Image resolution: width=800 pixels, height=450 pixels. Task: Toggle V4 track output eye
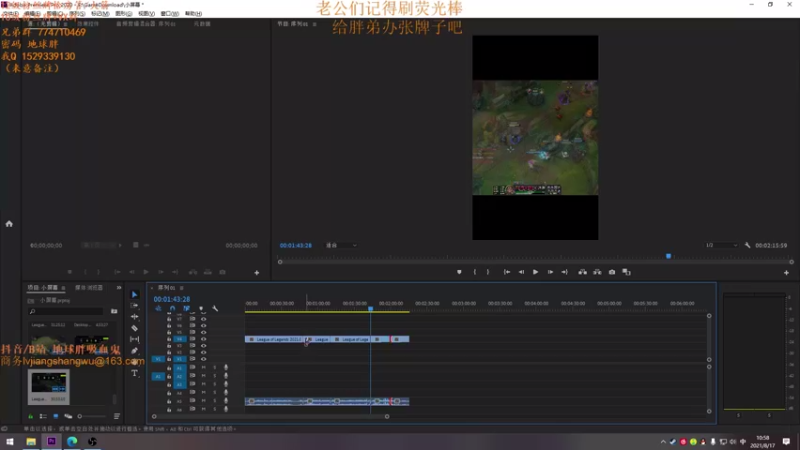click(204, 339)
